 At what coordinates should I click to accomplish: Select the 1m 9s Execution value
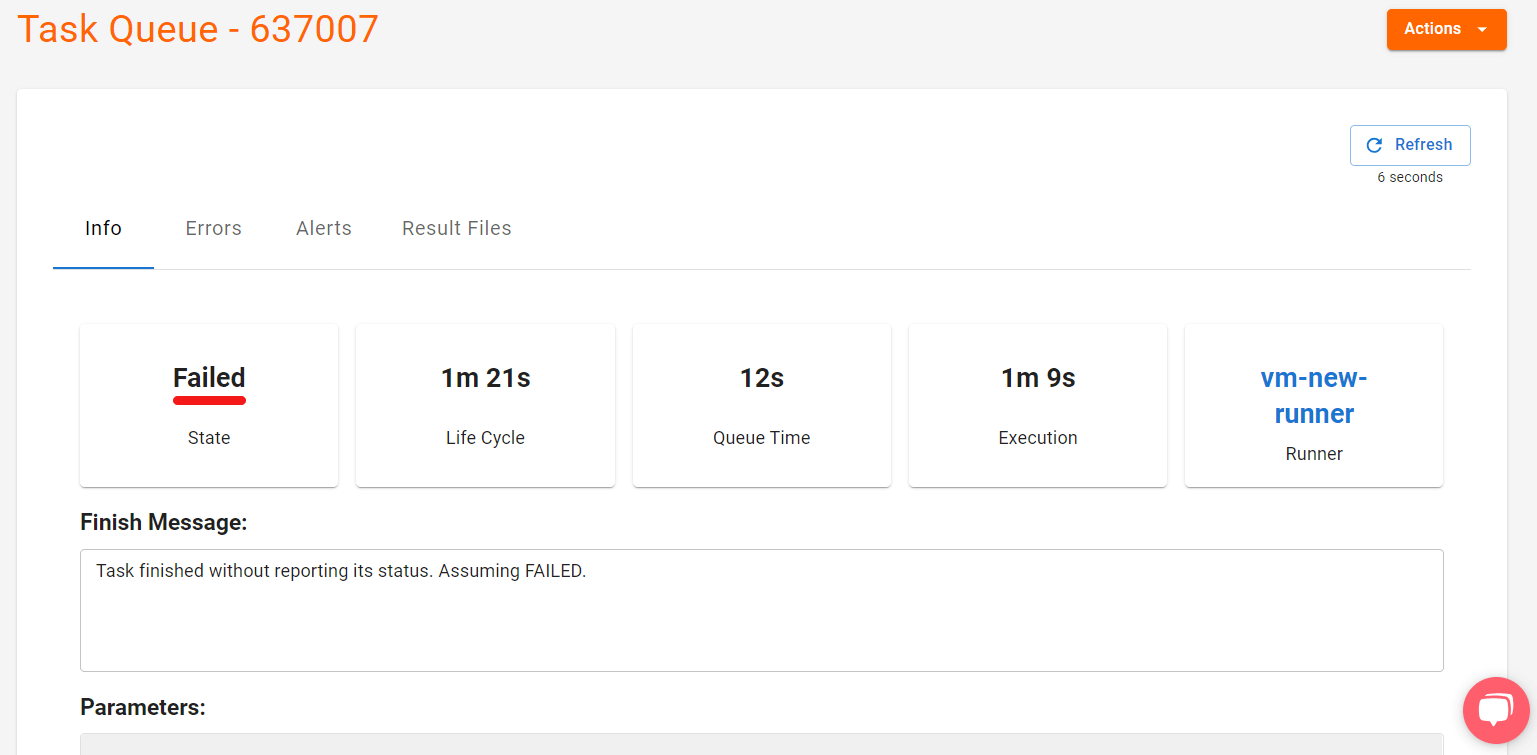pos(1038,378)
